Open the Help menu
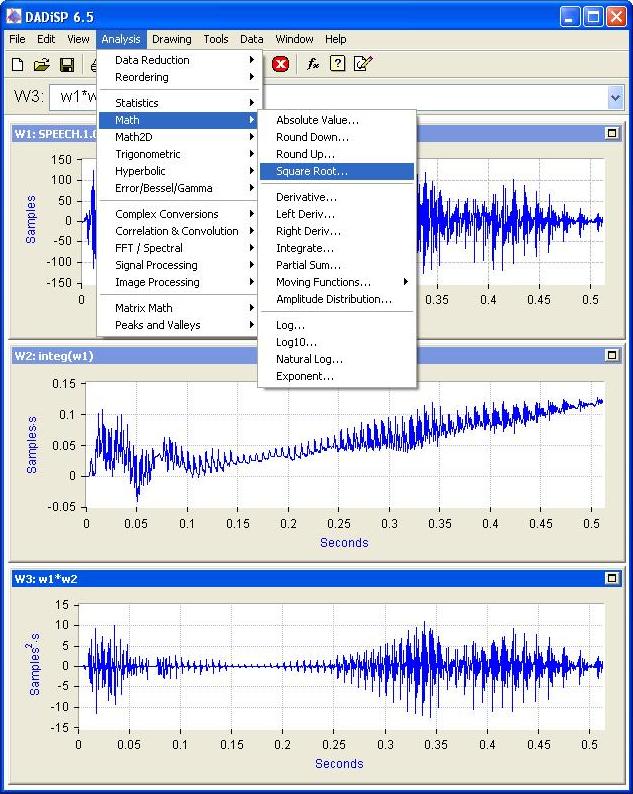Image resolution: width=633 pixels, height=794 pixels. [x=336, y=39]
